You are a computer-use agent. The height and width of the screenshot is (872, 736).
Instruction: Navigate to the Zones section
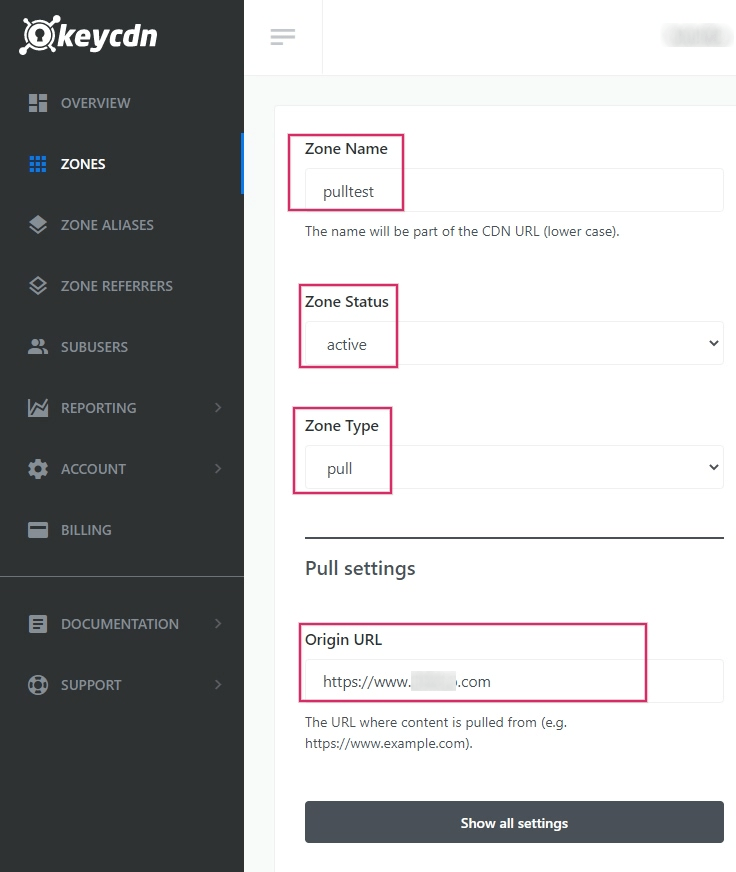click(82, 163)
